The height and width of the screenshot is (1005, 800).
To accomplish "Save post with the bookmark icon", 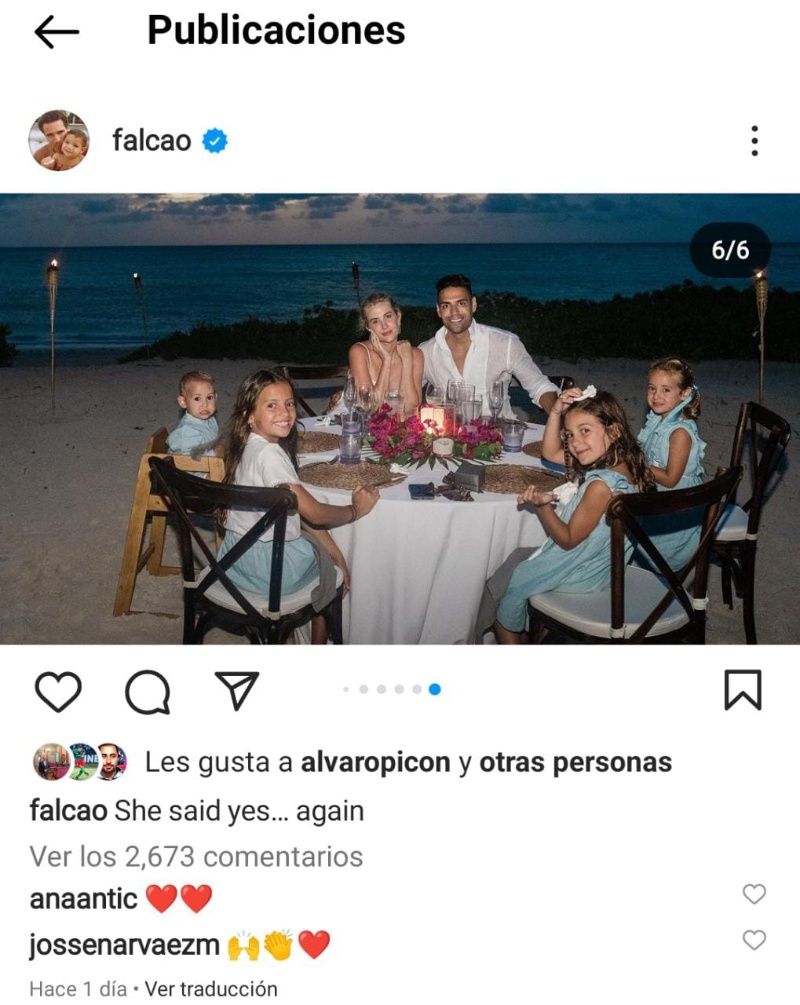I will pyautogui.click(x=743, y=690).
